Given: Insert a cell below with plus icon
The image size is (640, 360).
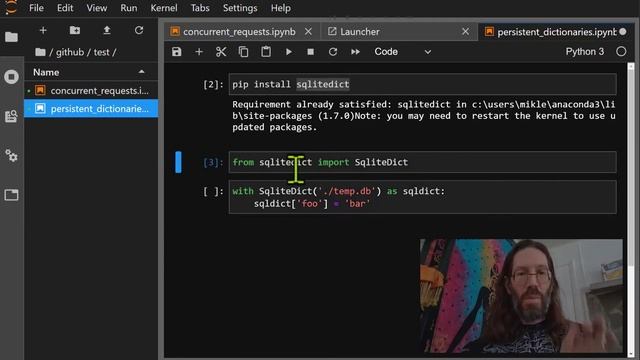Looking at the screenshot, I should 199,52.
